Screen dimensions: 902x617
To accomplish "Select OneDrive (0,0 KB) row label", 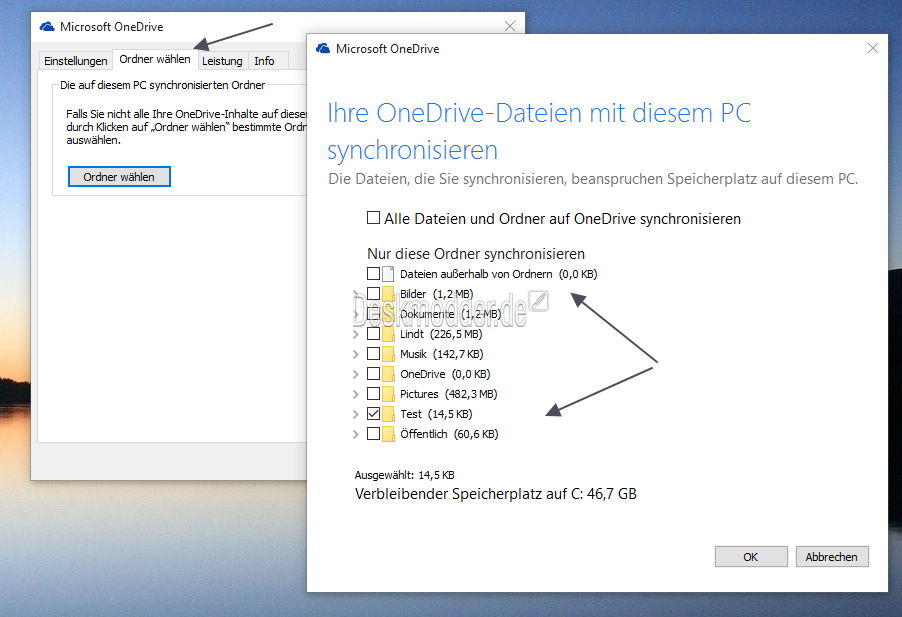I will 445,374.
